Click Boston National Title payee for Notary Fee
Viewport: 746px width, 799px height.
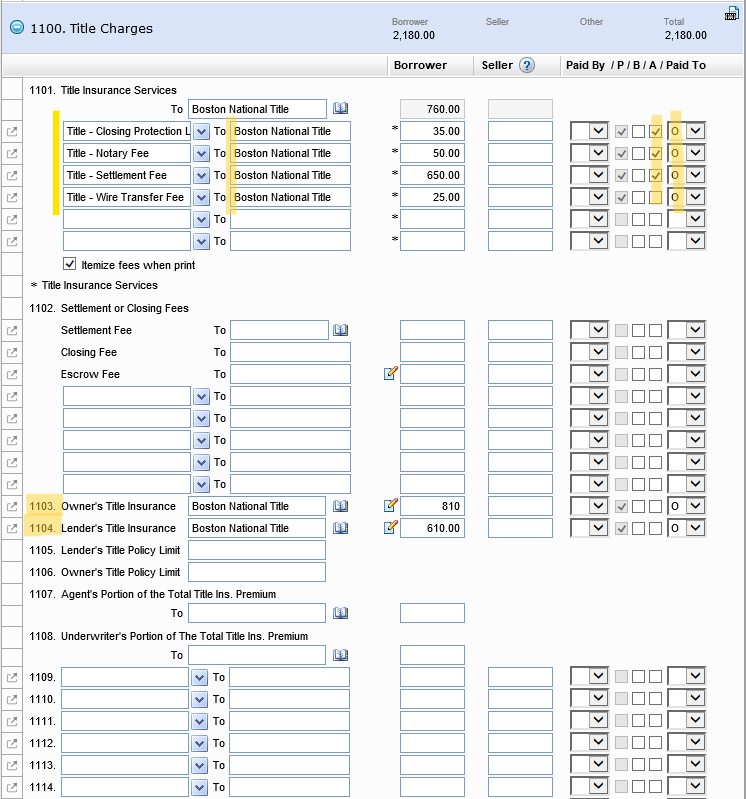pyautogui.click(x=290, y=153)
